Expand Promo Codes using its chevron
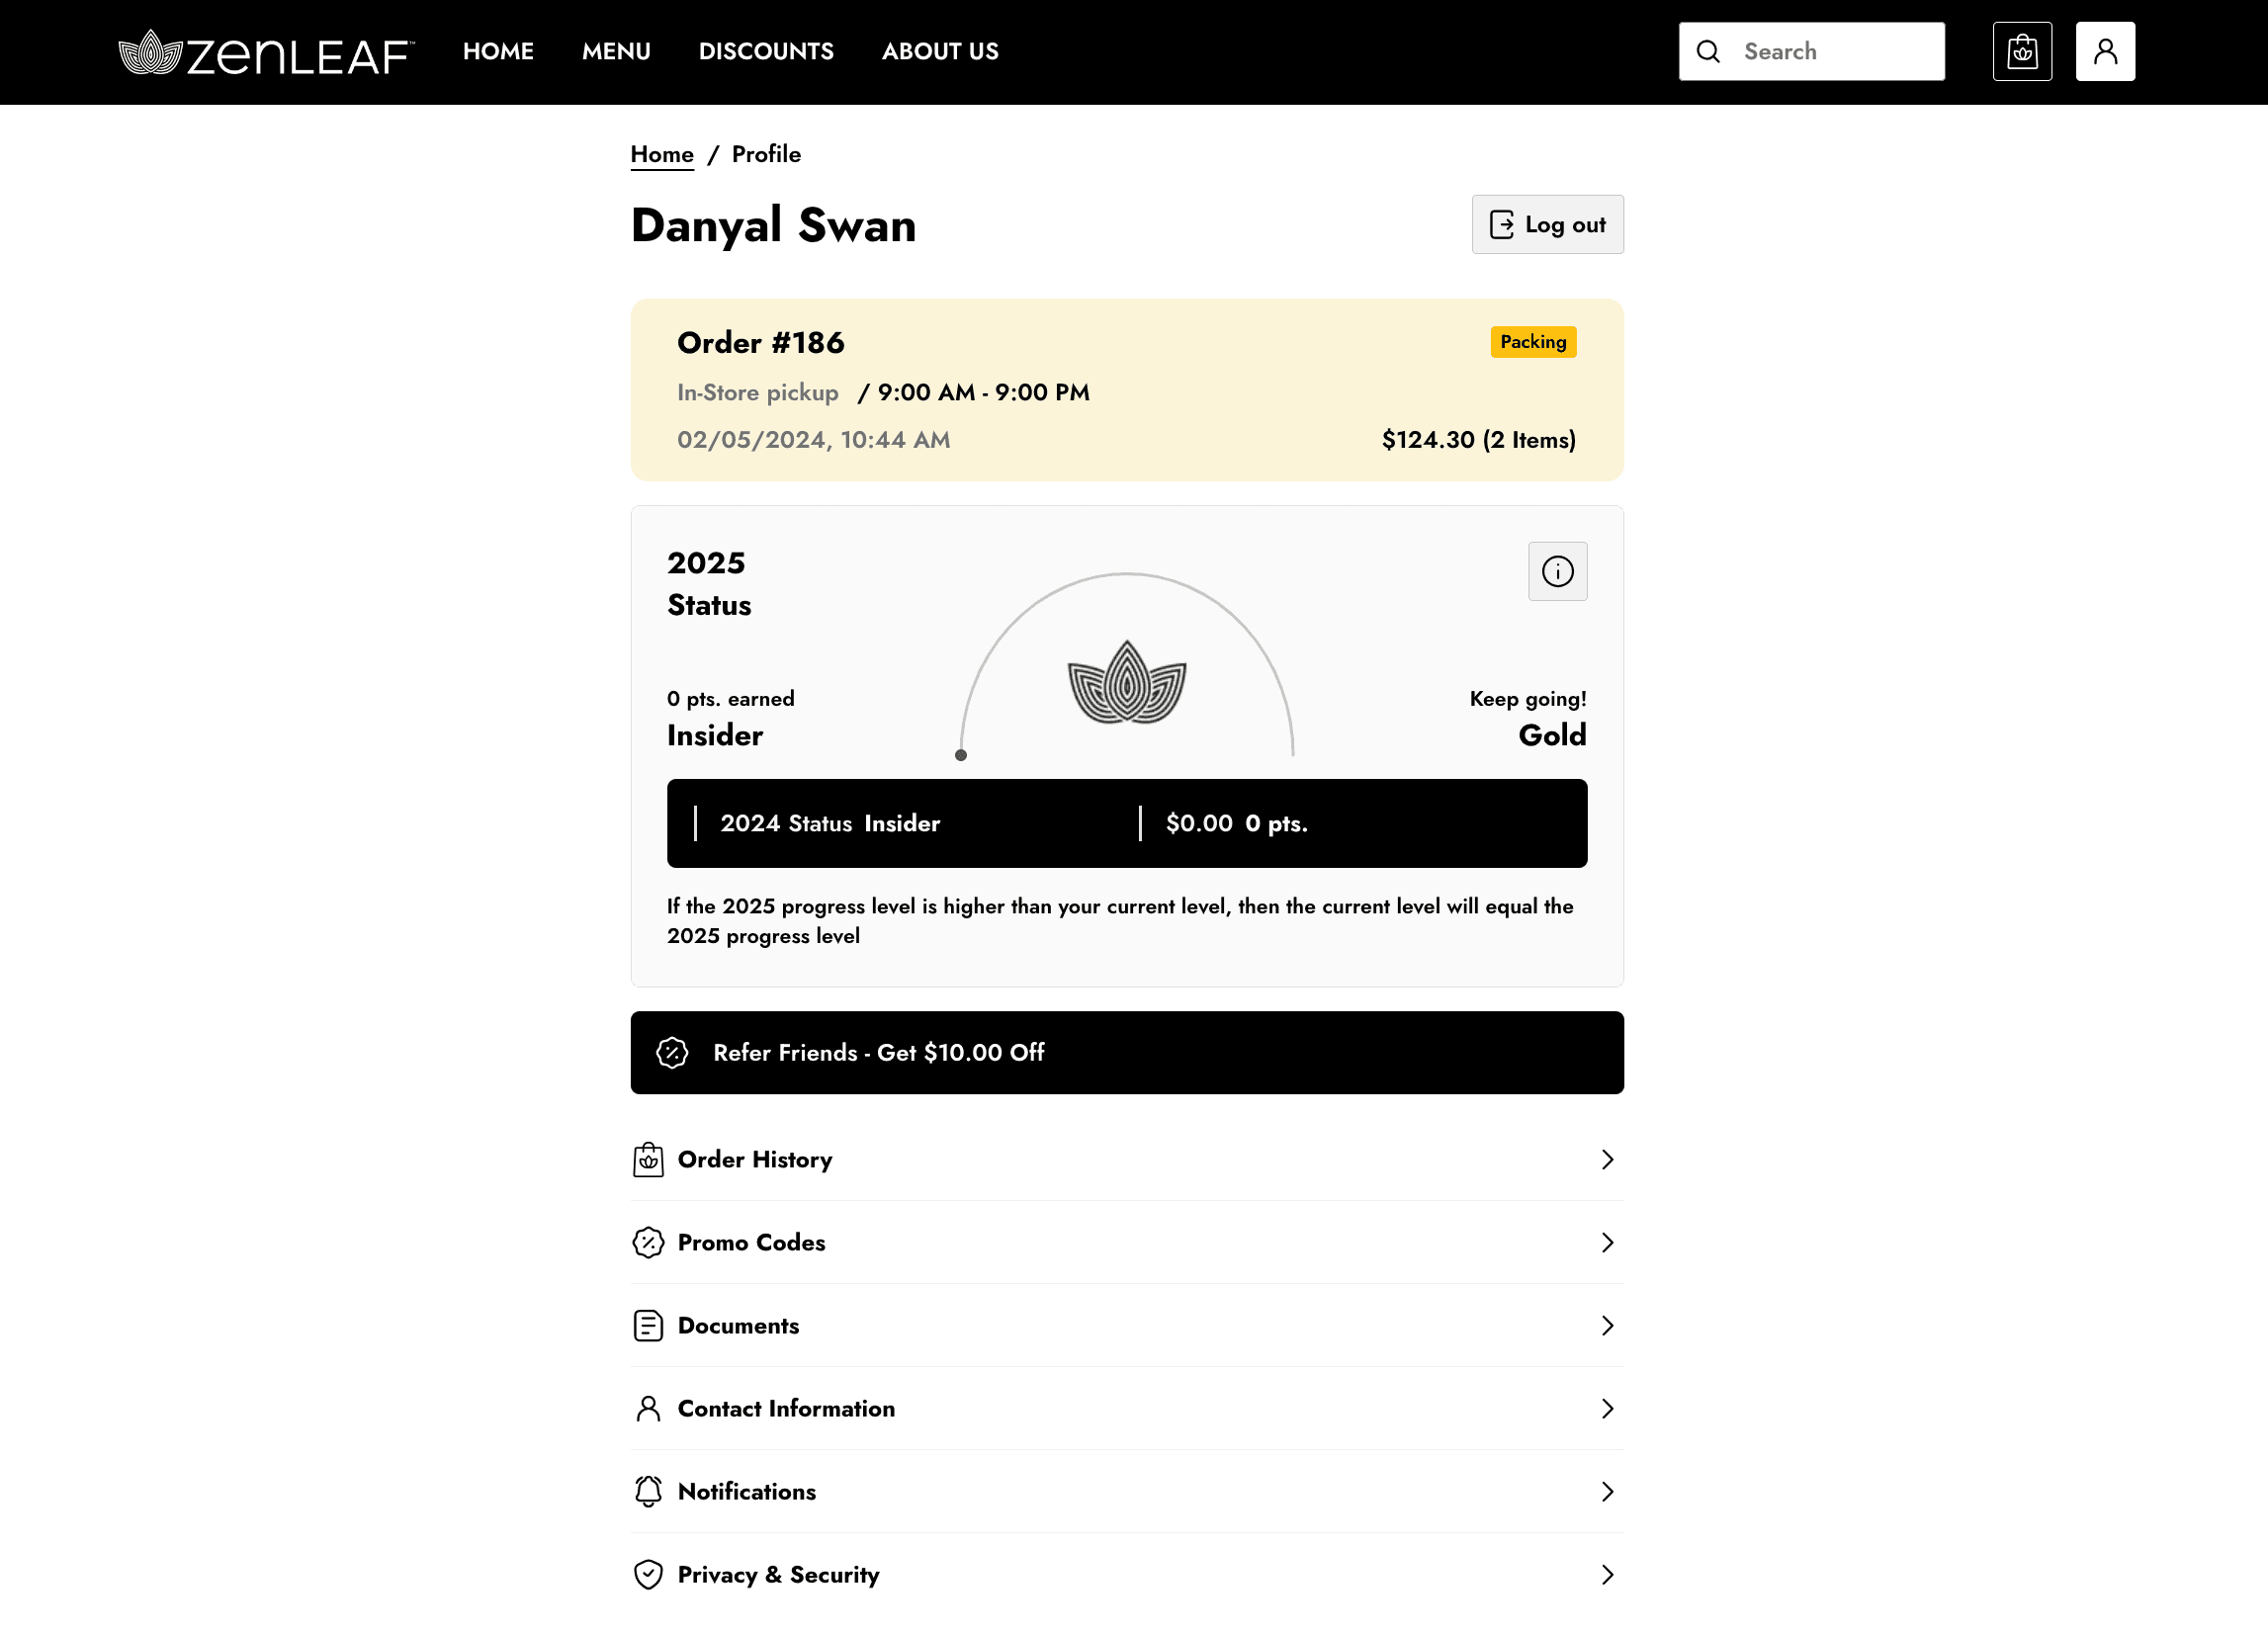 [x=1607, y=1242]
